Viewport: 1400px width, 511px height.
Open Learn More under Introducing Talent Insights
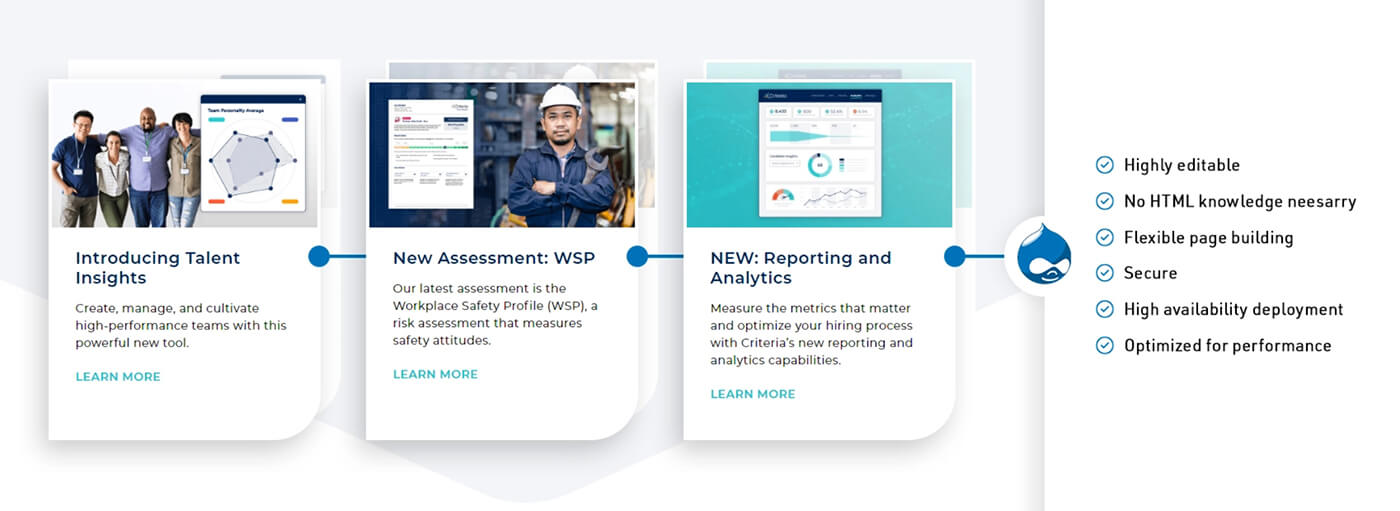click(118, 377)
